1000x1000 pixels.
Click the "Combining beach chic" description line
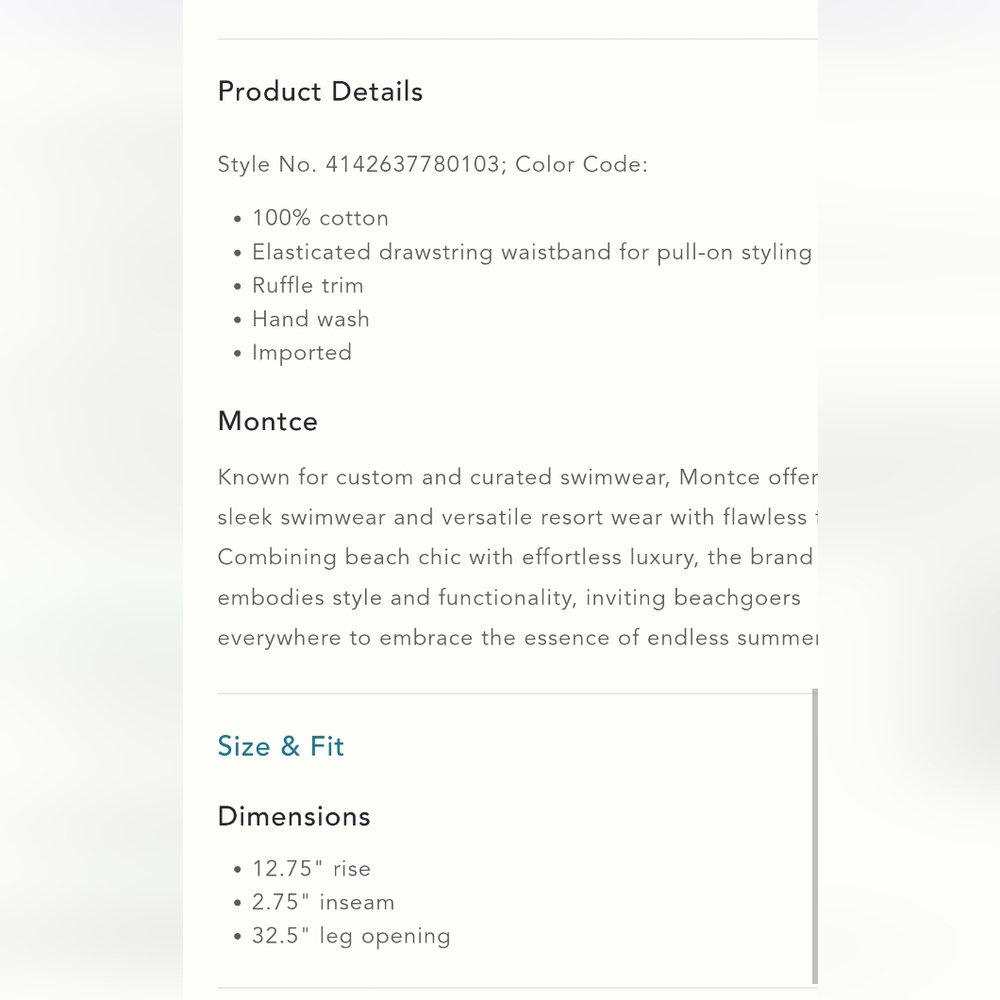[x=515, y=557]
